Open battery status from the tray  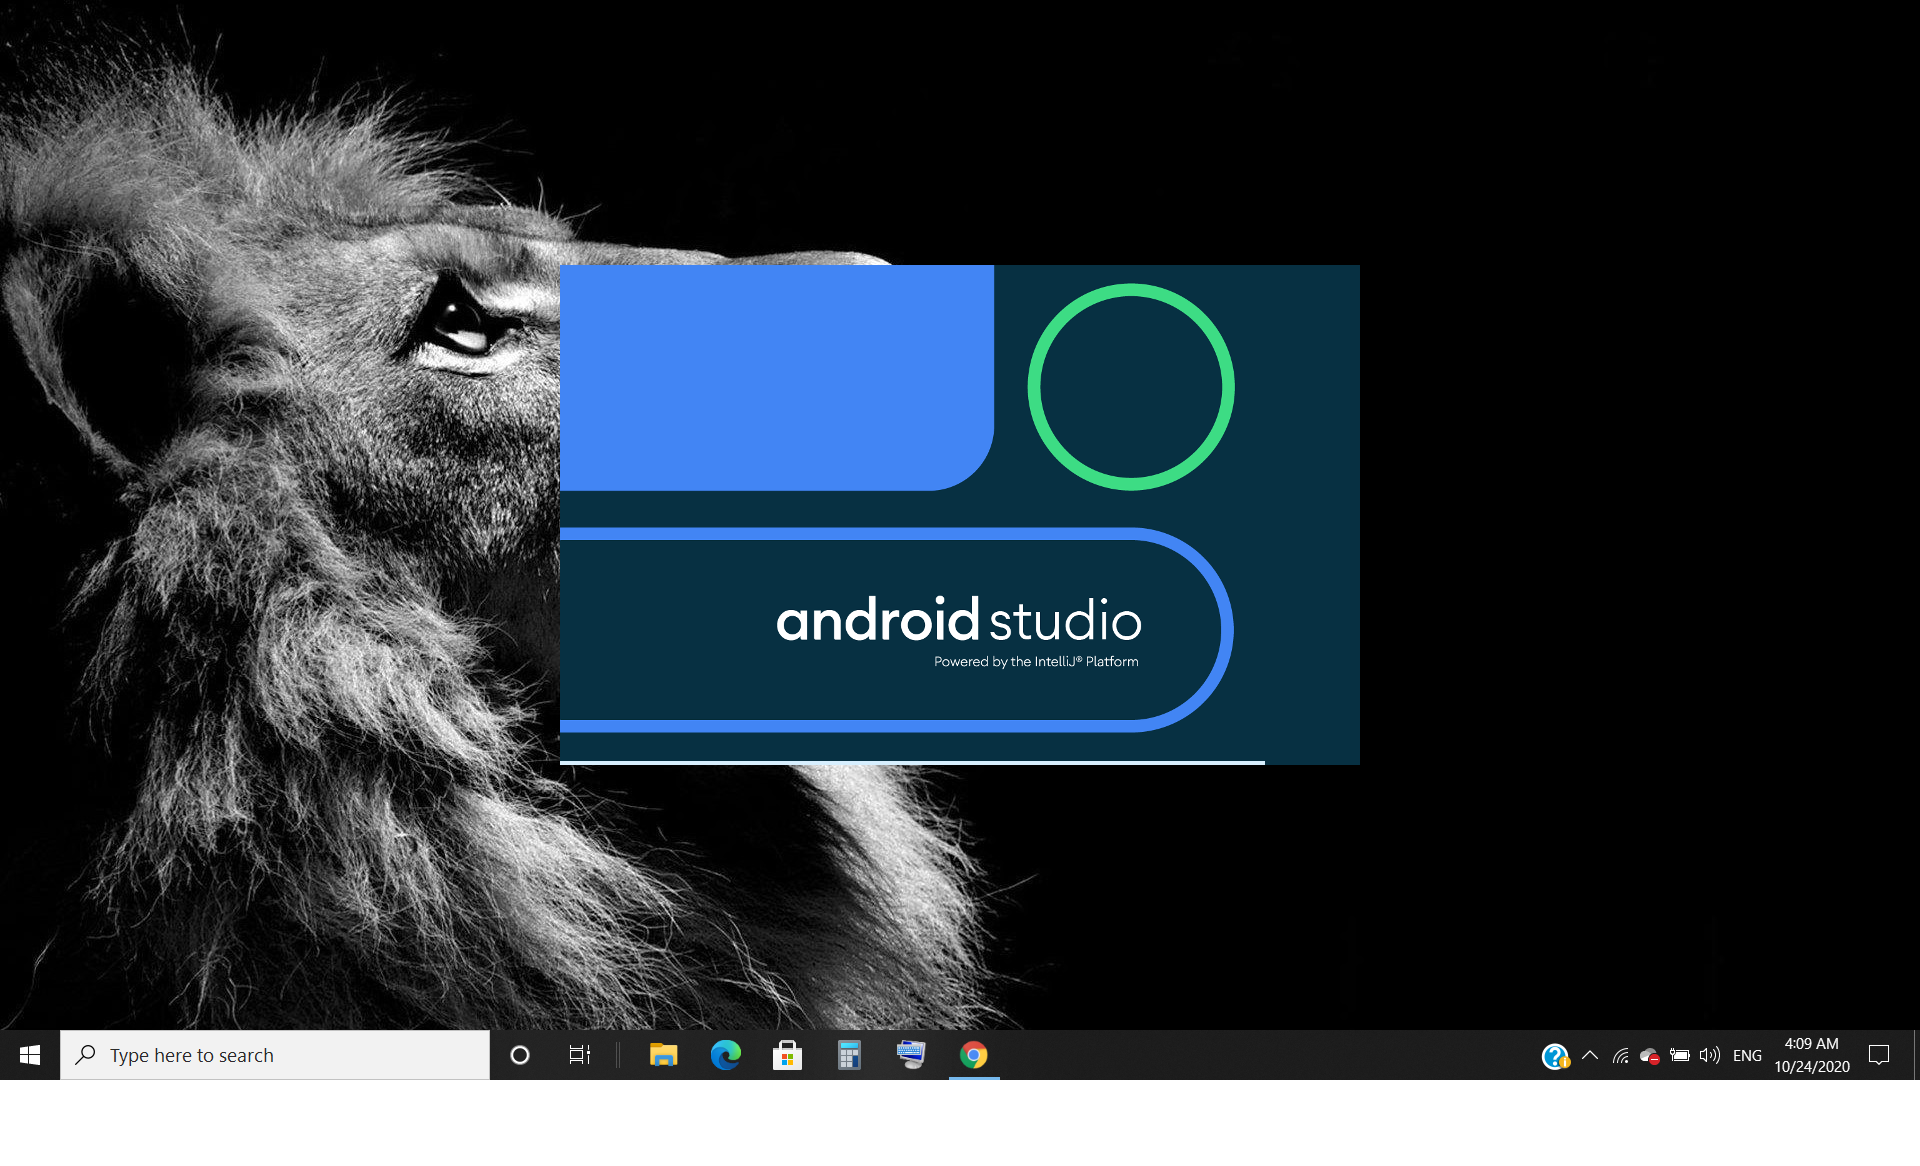pyautogui.click(x=1680, y=1055)
